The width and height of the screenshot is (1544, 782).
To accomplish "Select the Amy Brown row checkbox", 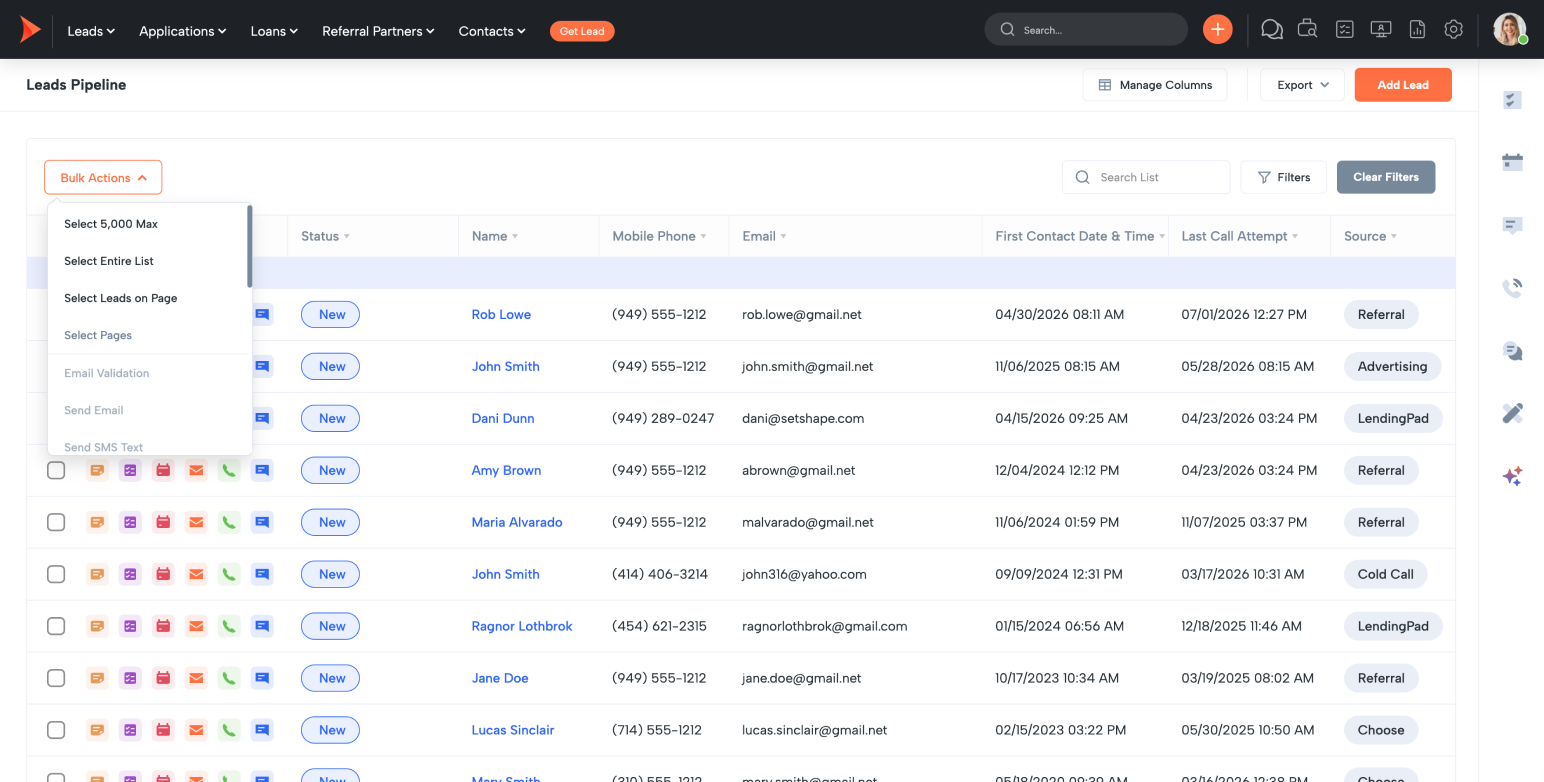I will (x=56, y=470).
